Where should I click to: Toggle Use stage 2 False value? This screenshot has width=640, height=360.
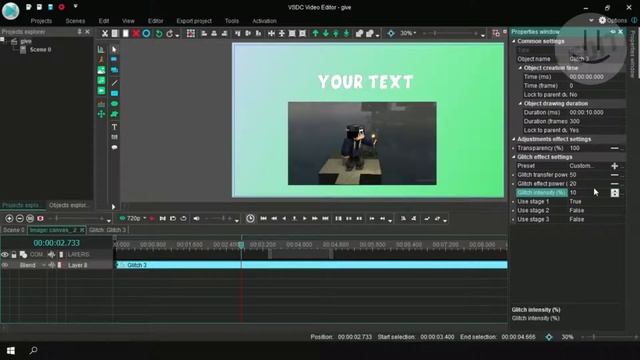(x=576, y=211)
